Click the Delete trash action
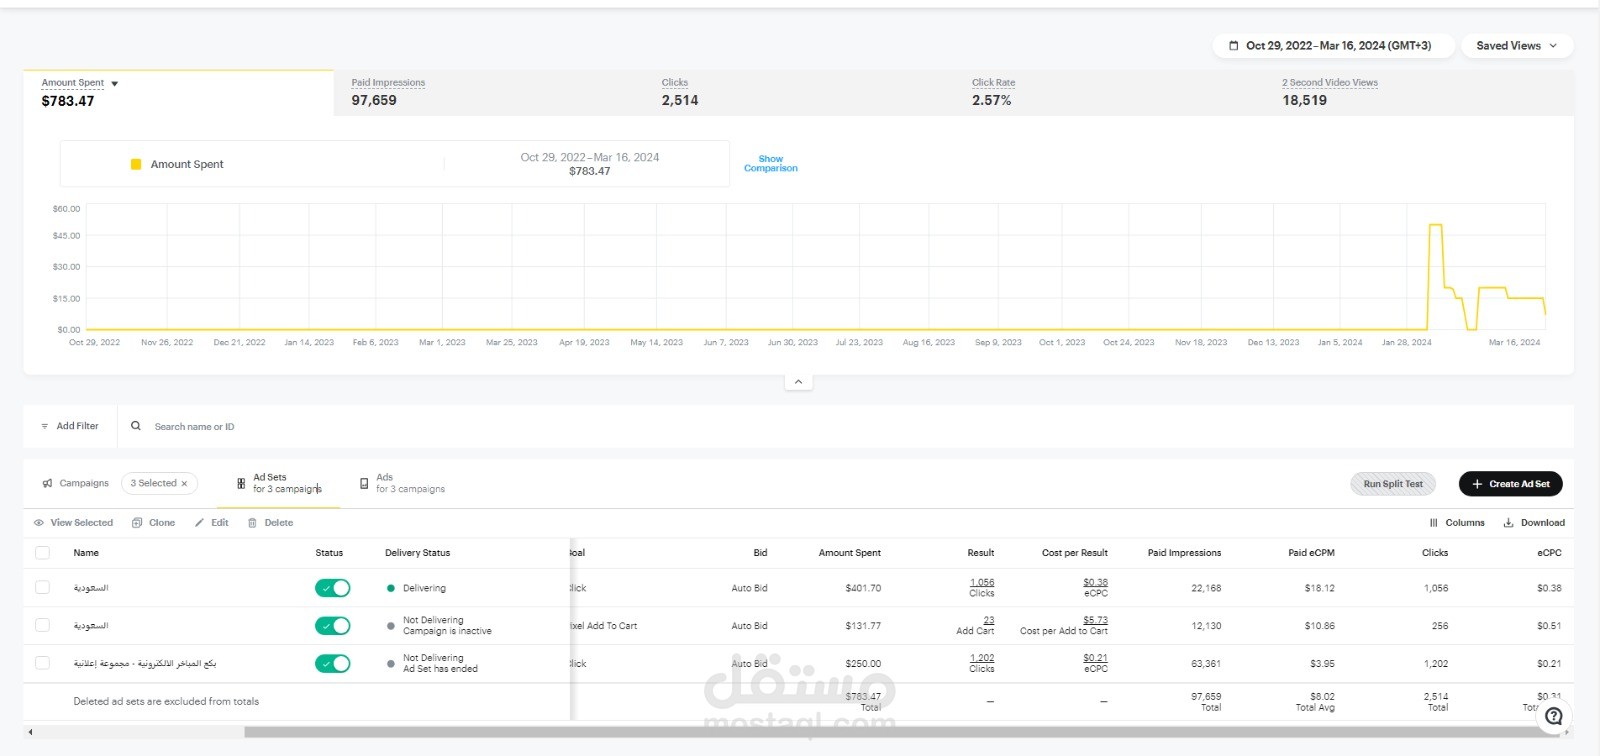Screen dimensions: 1600x756 [x=270, y=523]
